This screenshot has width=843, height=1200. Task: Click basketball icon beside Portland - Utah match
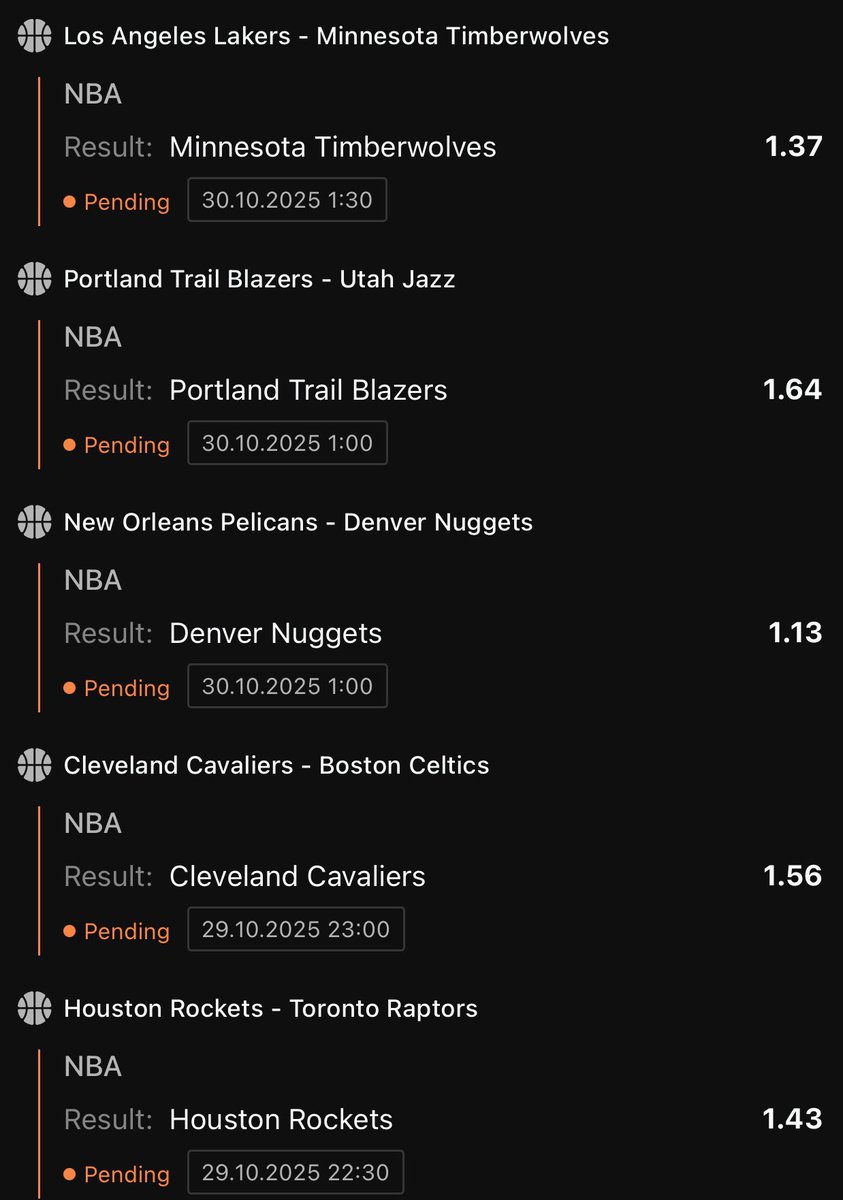tap(34, 279)
